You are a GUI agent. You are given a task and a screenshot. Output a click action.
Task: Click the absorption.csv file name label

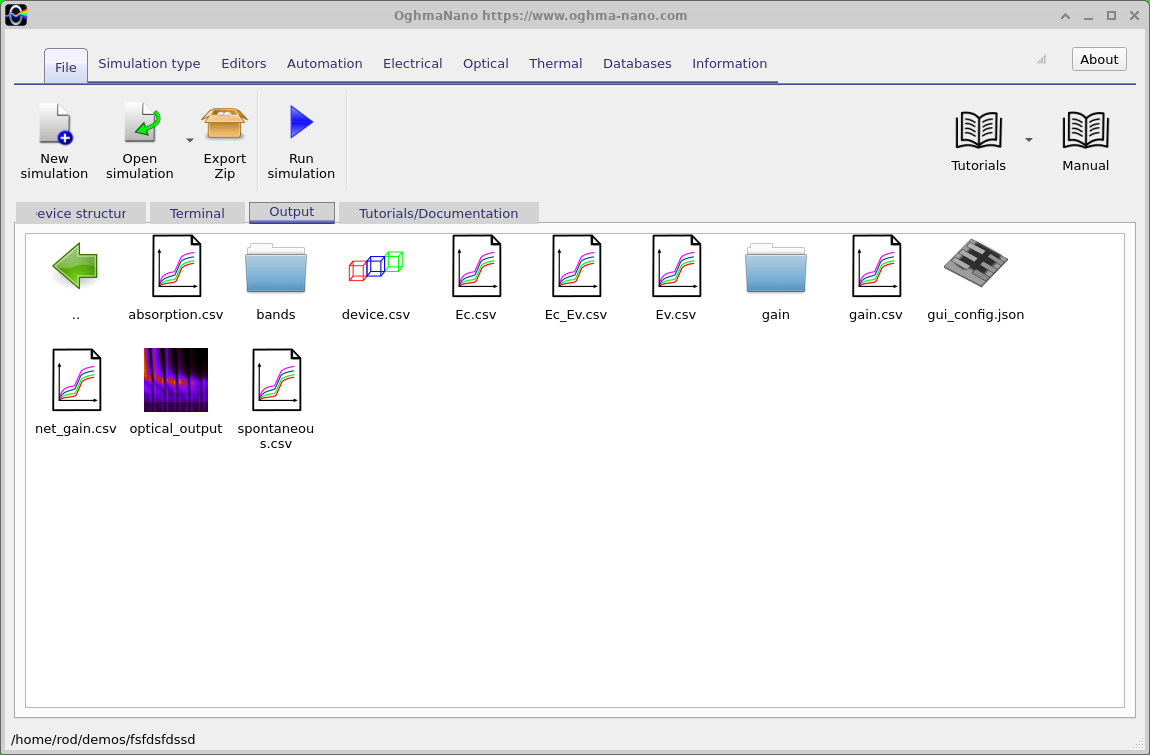176,315
